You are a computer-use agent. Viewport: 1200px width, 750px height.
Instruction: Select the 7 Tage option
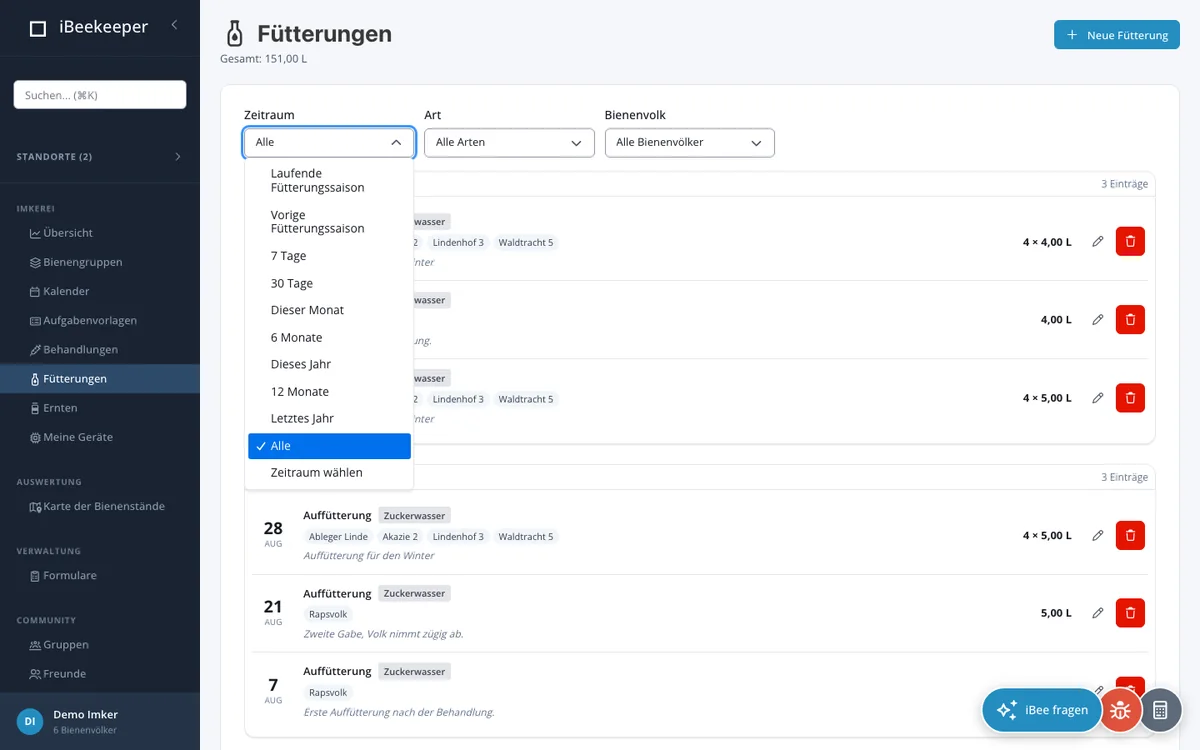click(329, 256)
